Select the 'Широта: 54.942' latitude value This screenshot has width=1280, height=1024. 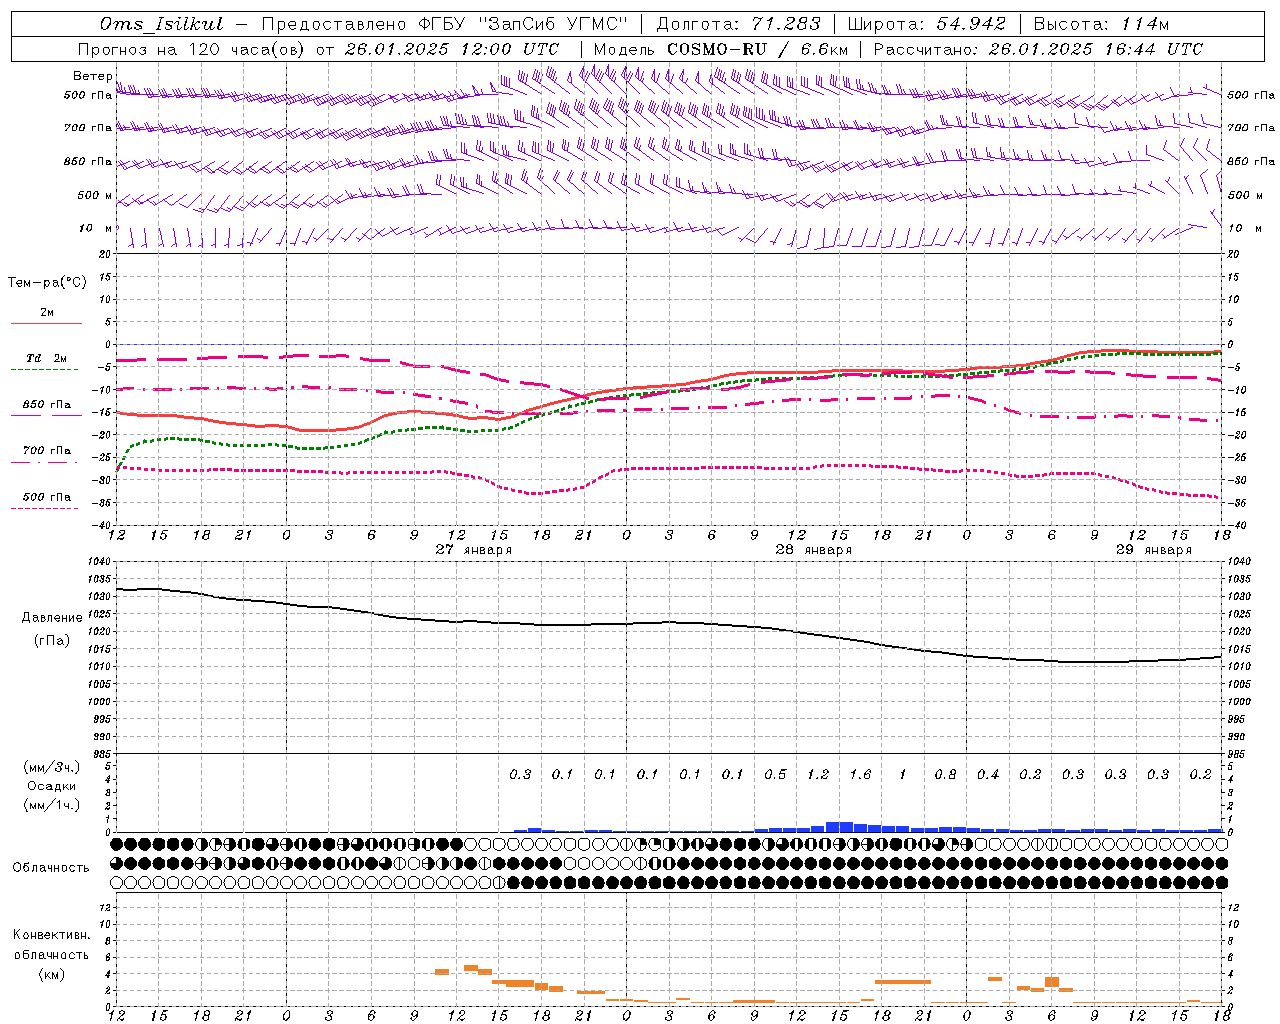(x=926, y=24)
